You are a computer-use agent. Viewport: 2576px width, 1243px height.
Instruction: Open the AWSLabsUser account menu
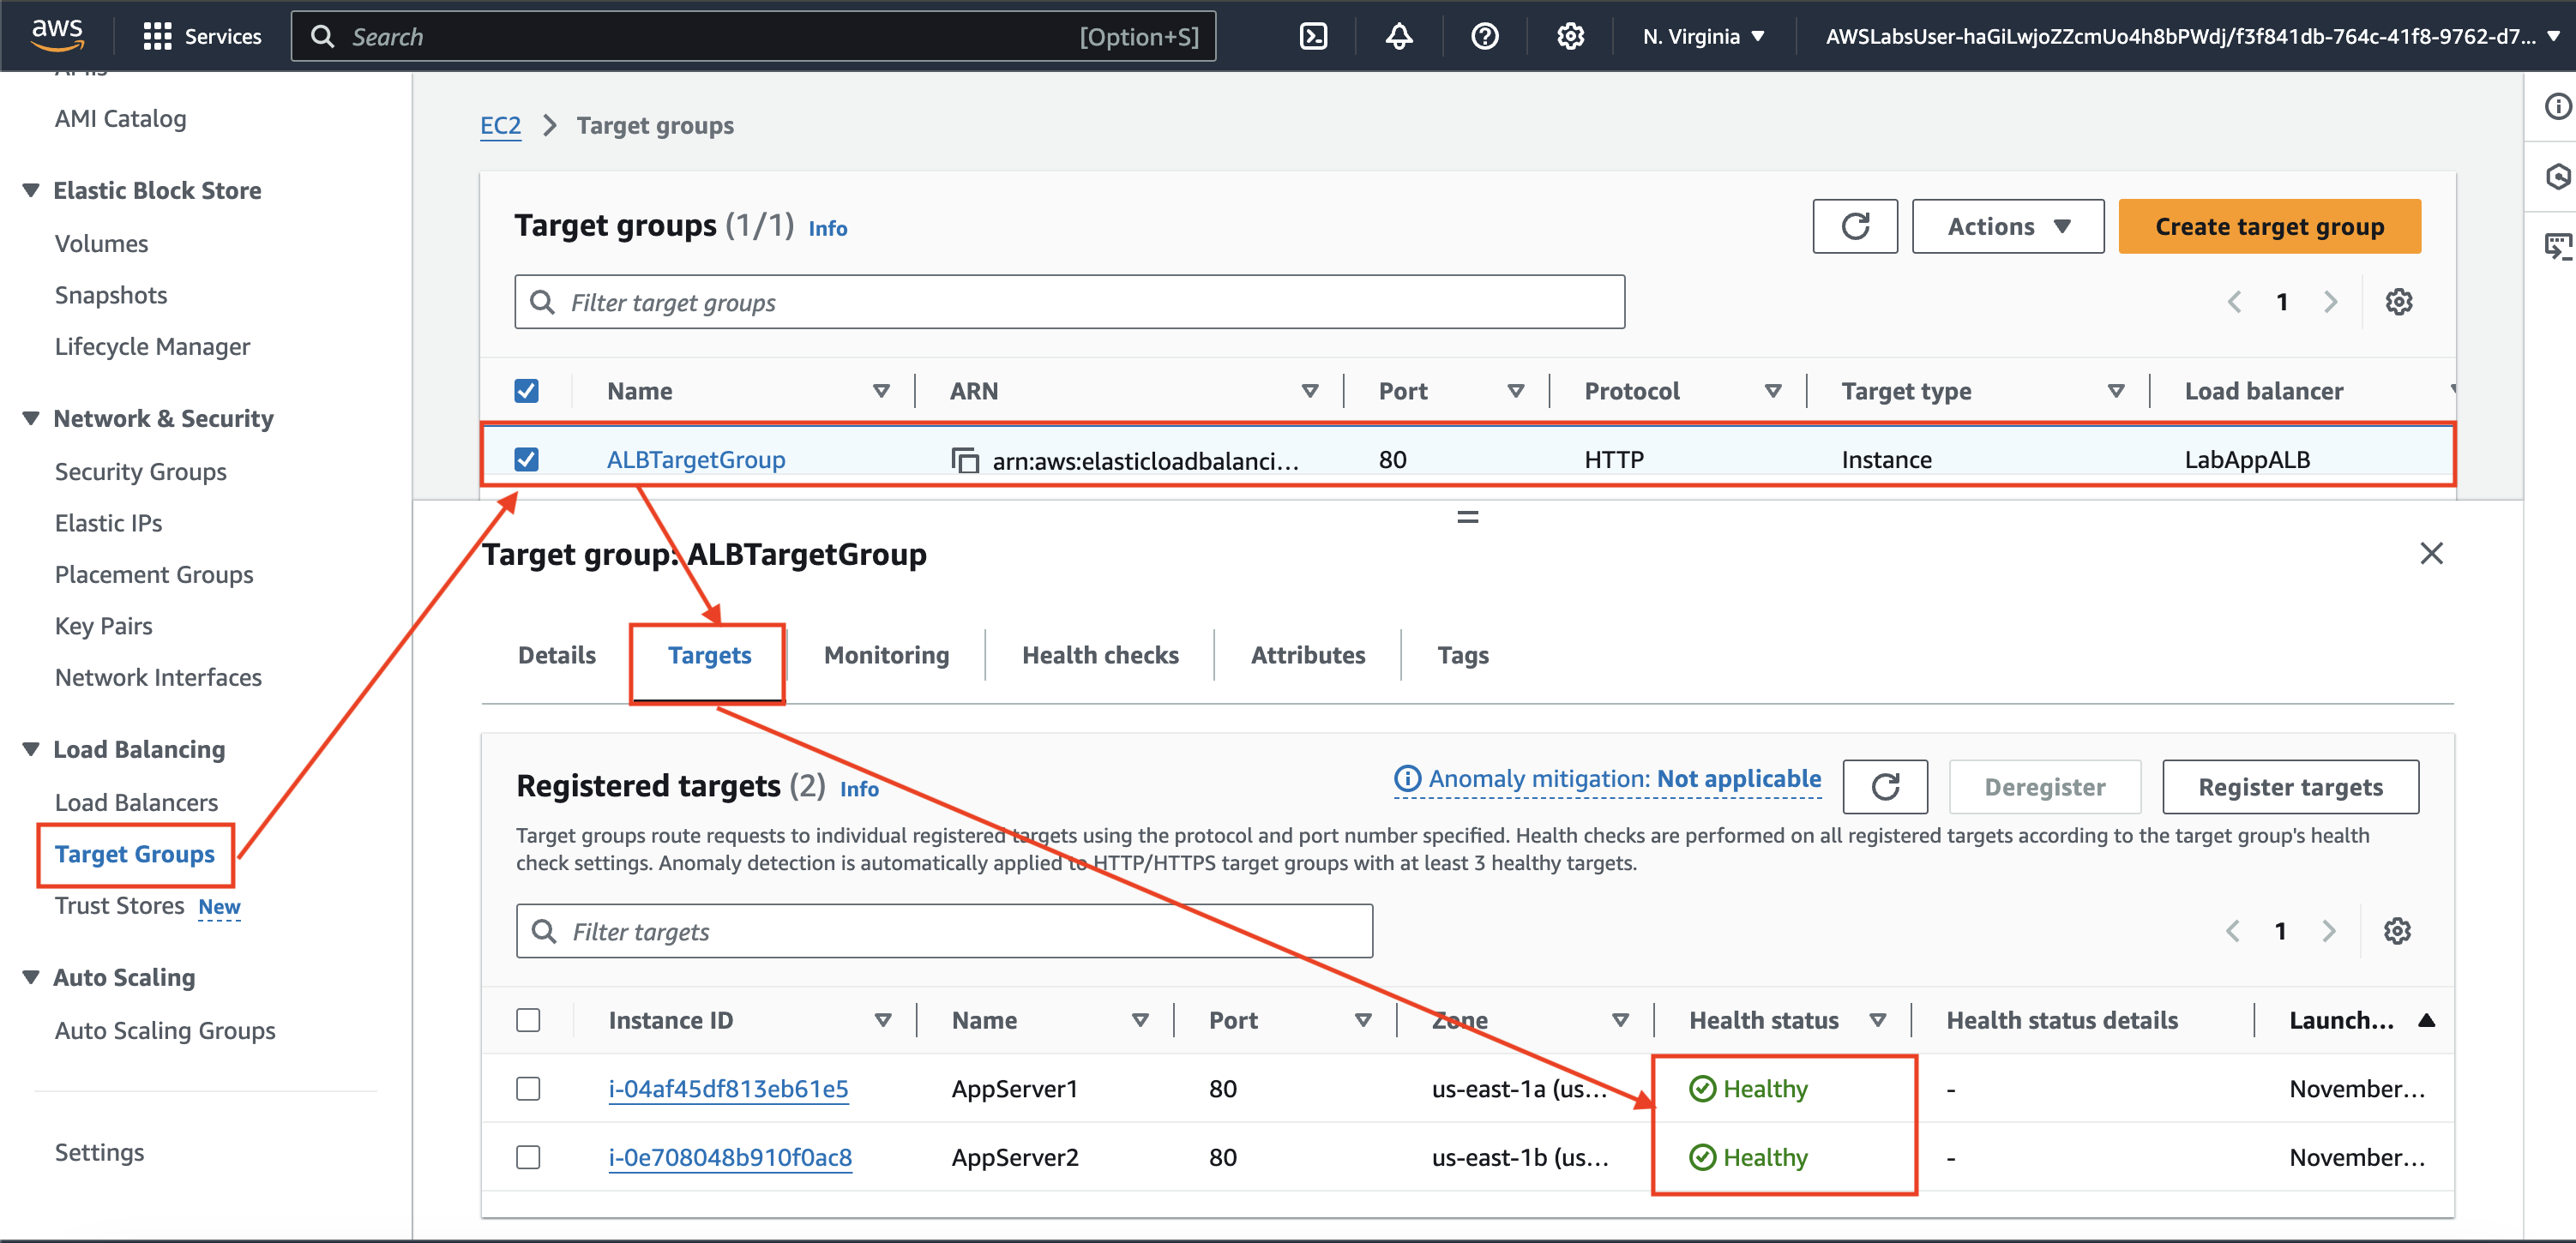[x=2193, y=37]
